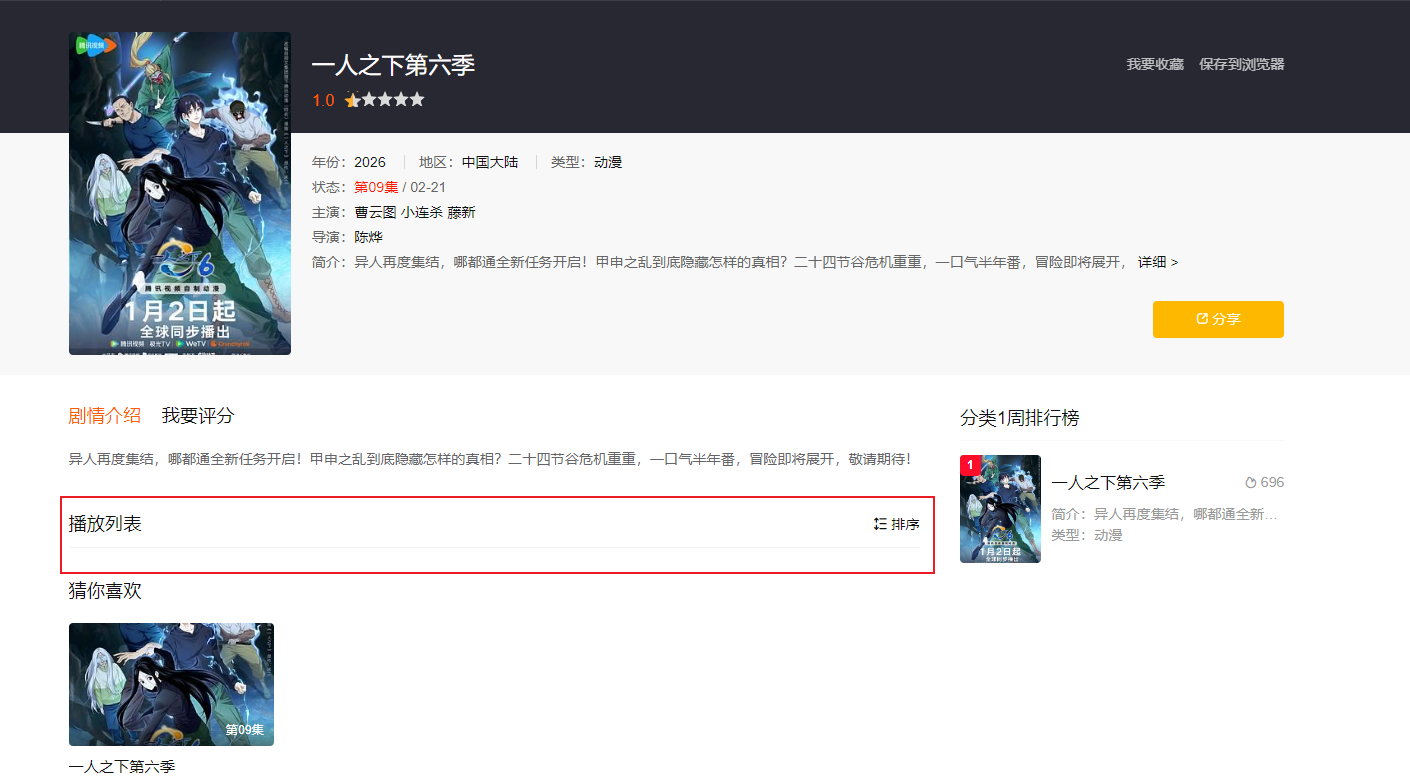This screenshot has height=782, width=1410.
Task: Click the 播放列表 heading
Action: pos(105,524)
